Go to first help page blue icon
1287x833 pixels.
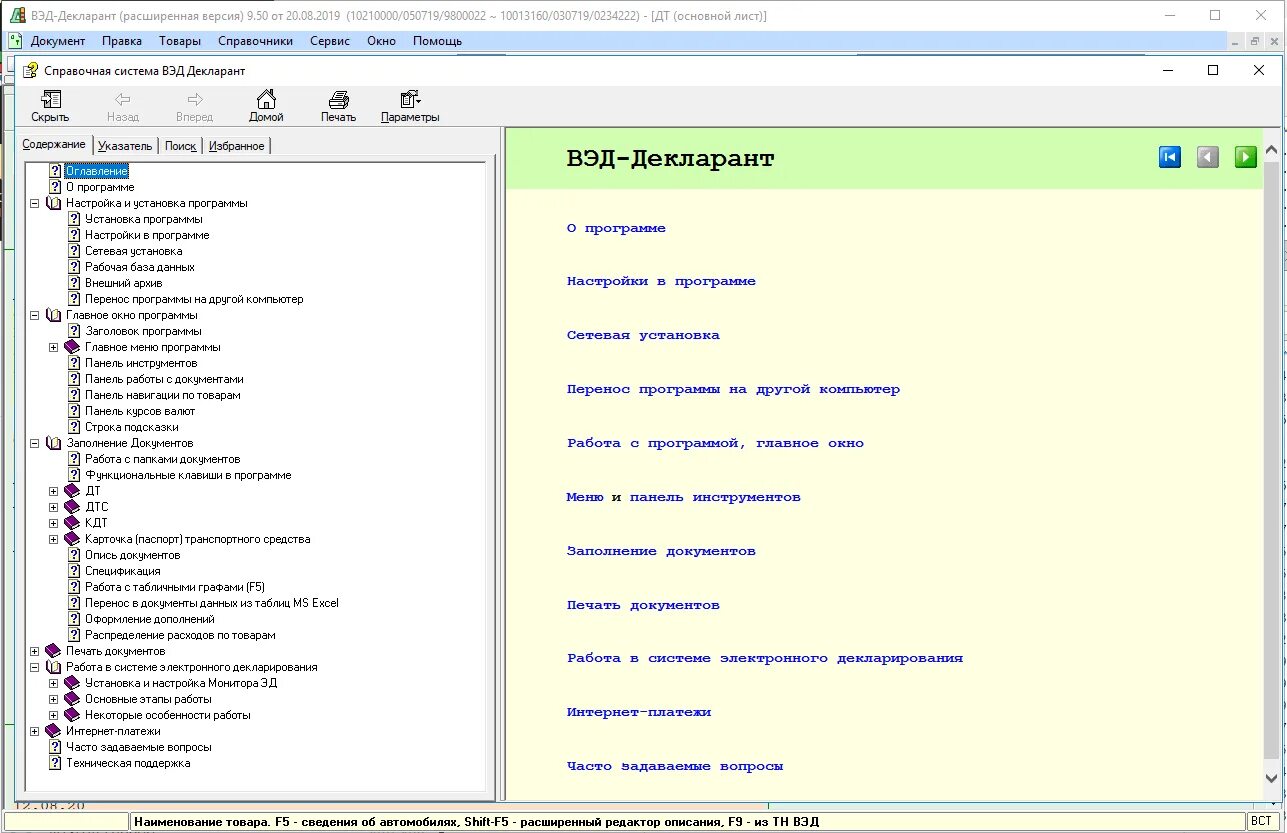coord(1170,157)
